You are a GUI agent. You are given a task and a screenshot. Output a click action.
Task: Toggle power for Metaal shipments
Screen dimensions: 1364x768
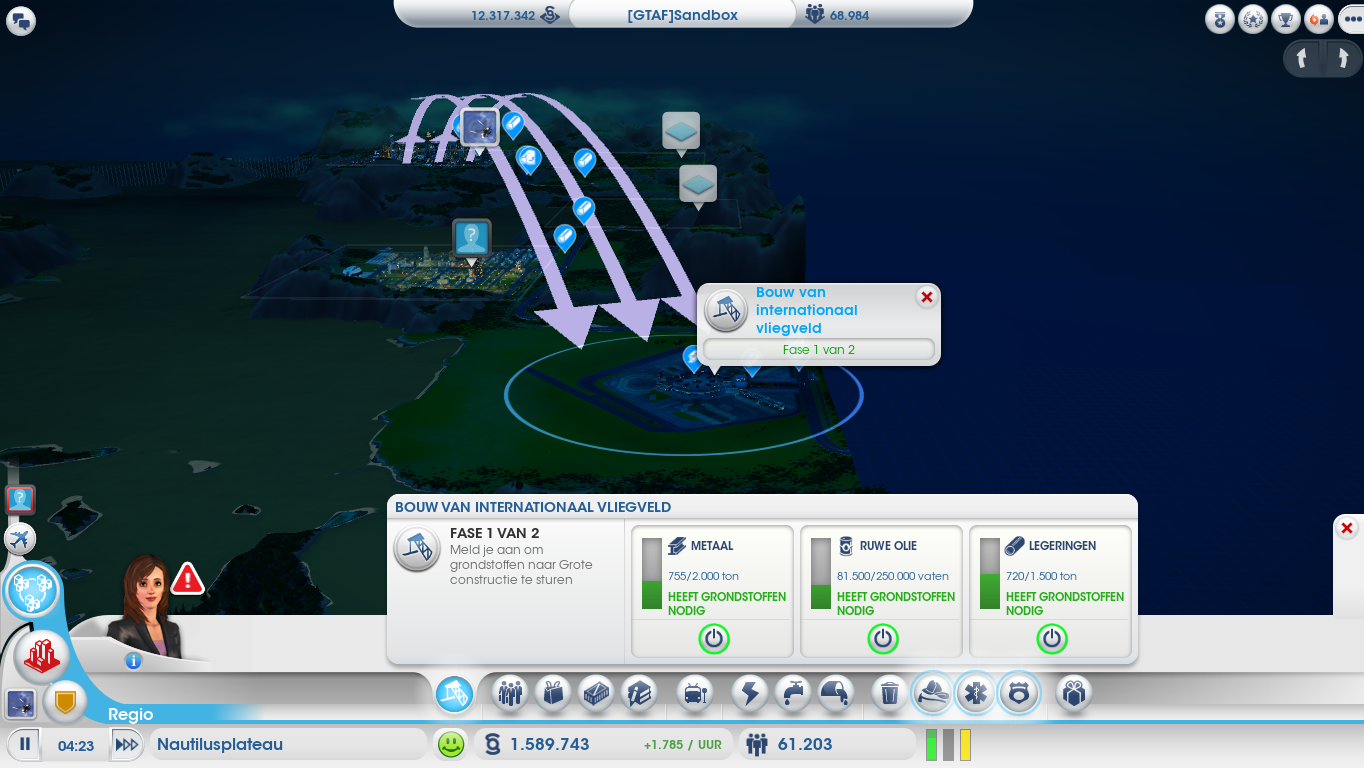[x=713, y=638]
